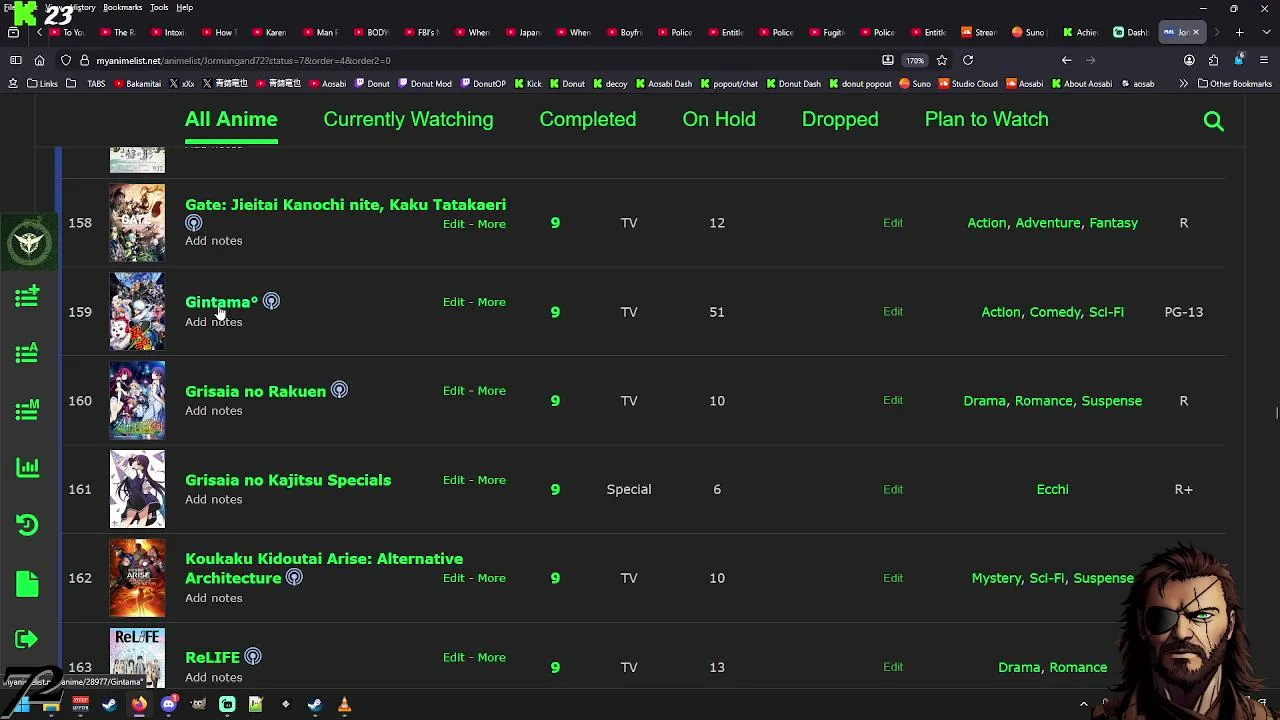The image size is (1280, 720).
Task: Click the score 9 for Grisaia no Rakuen
Action: point(555,401)
